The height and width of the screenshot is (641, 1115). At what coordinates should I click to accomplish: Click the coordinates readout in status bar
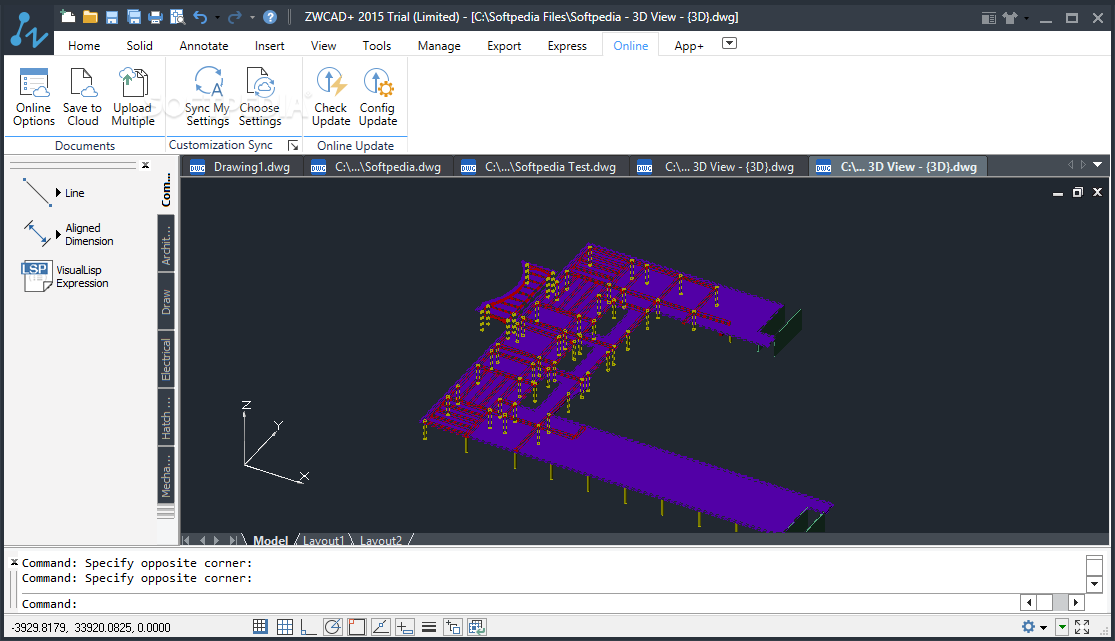[91, 627]
